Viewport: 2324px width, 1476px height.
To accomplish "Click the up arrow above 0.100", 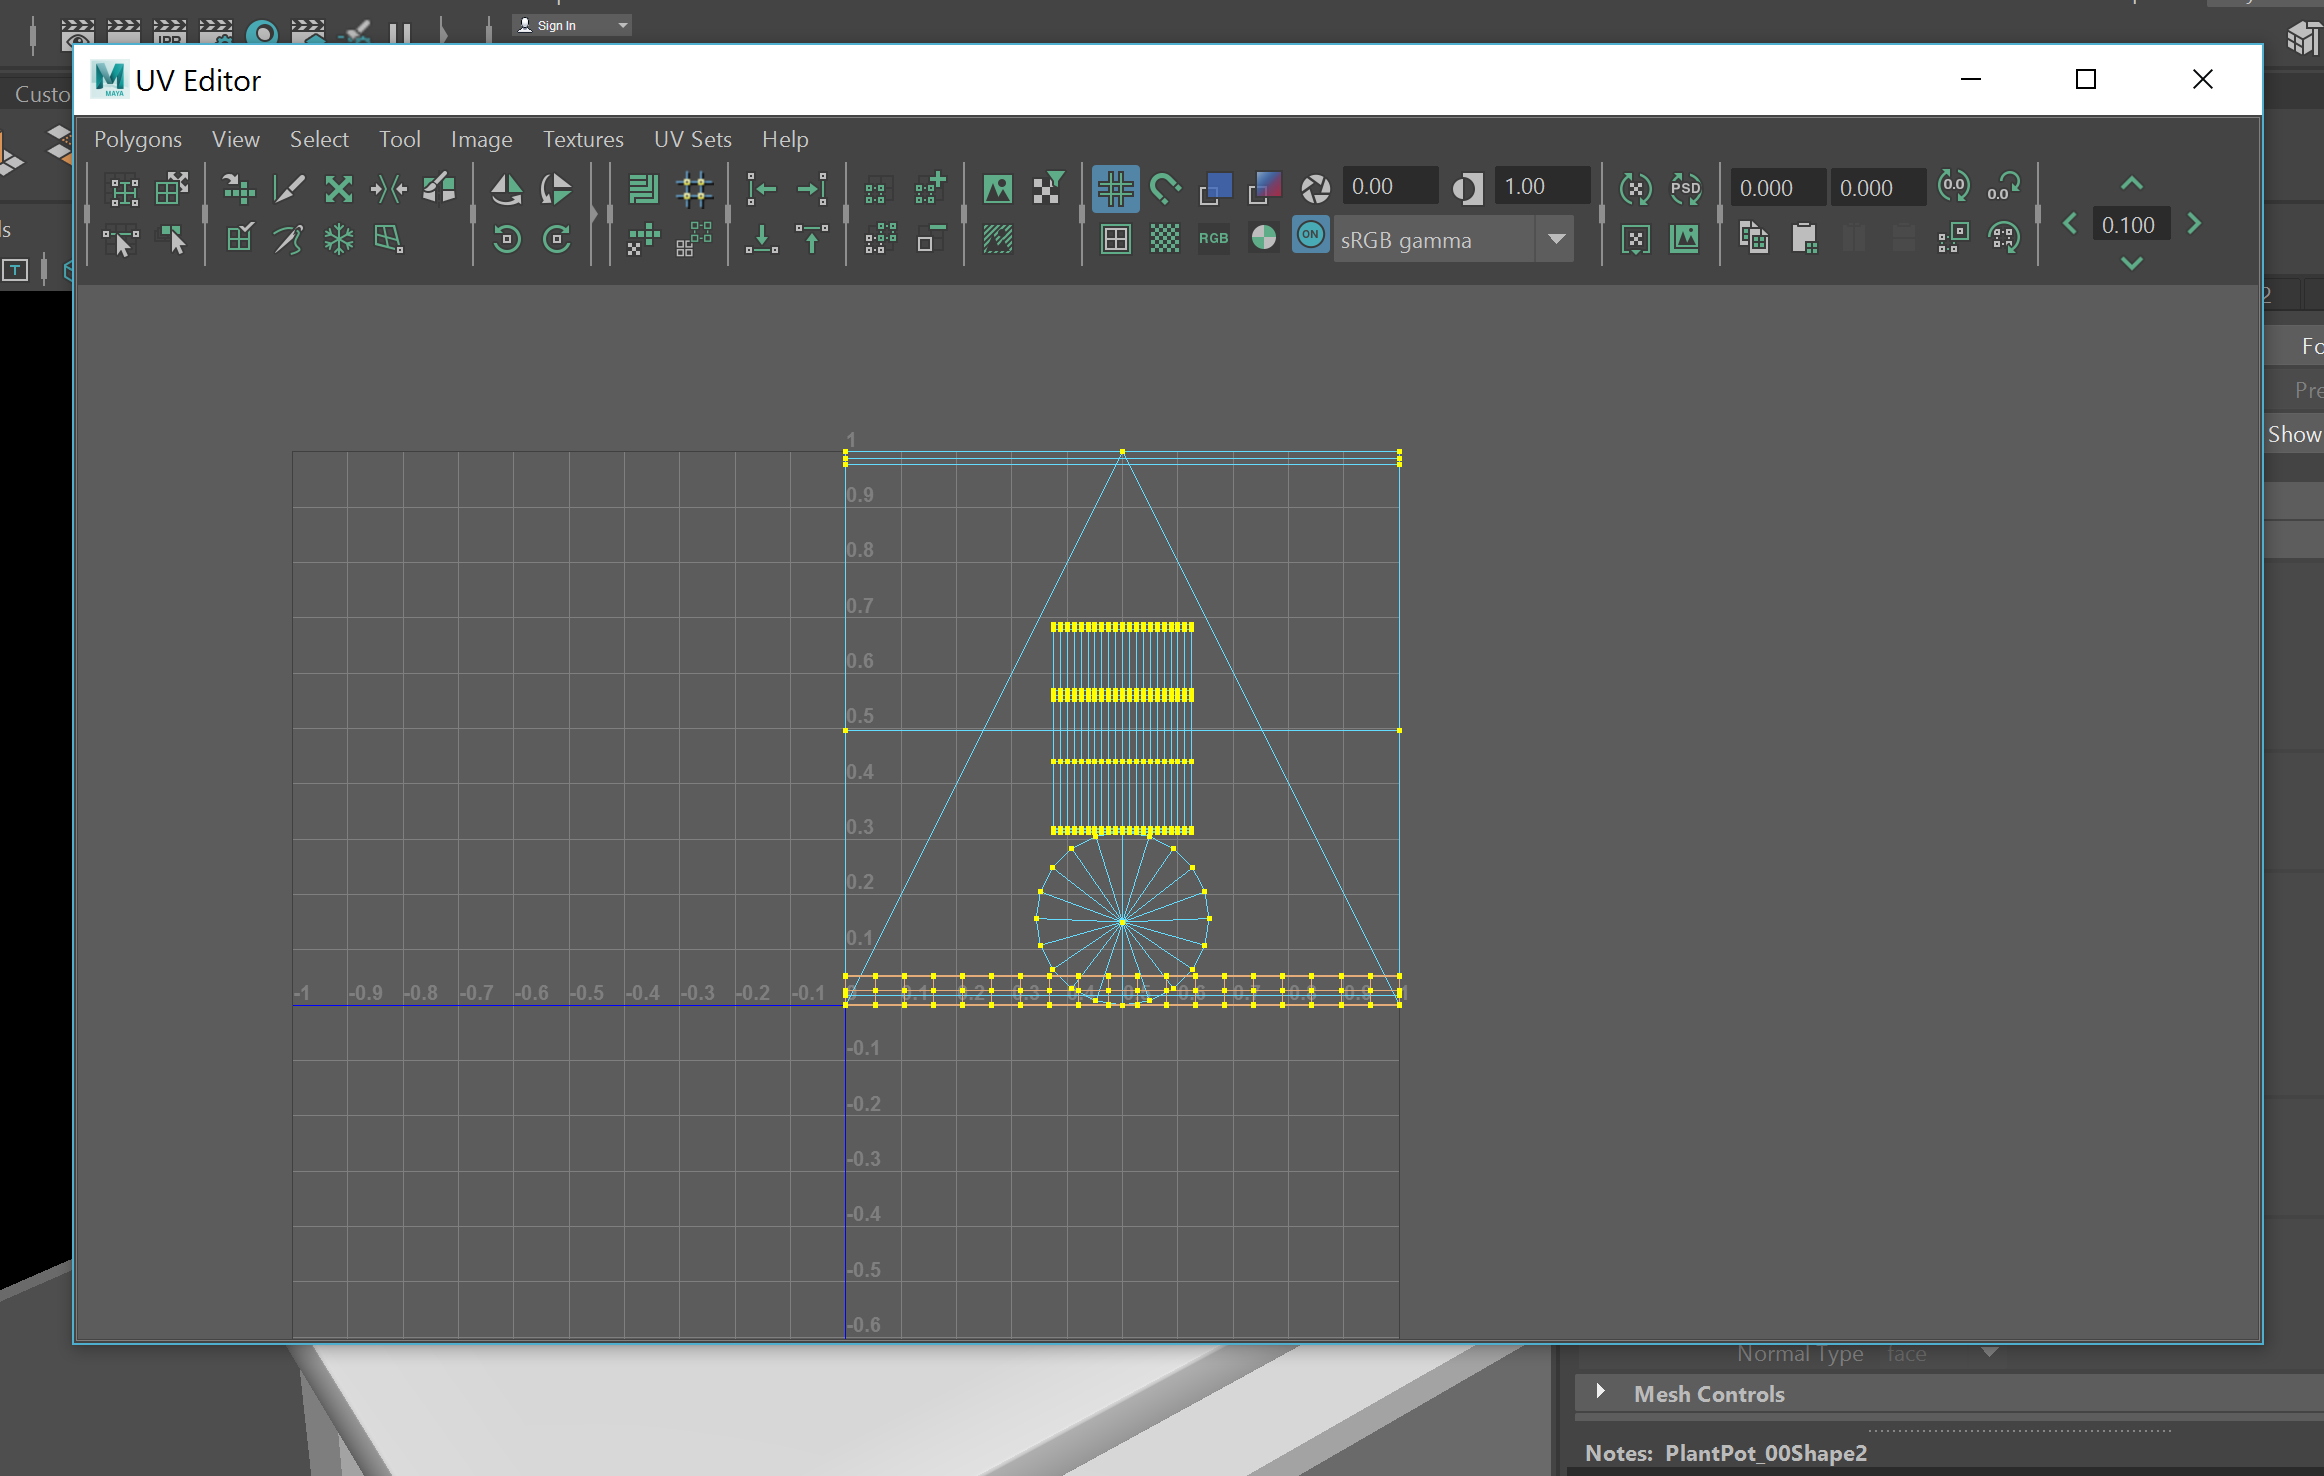I will click(2131, 183).
